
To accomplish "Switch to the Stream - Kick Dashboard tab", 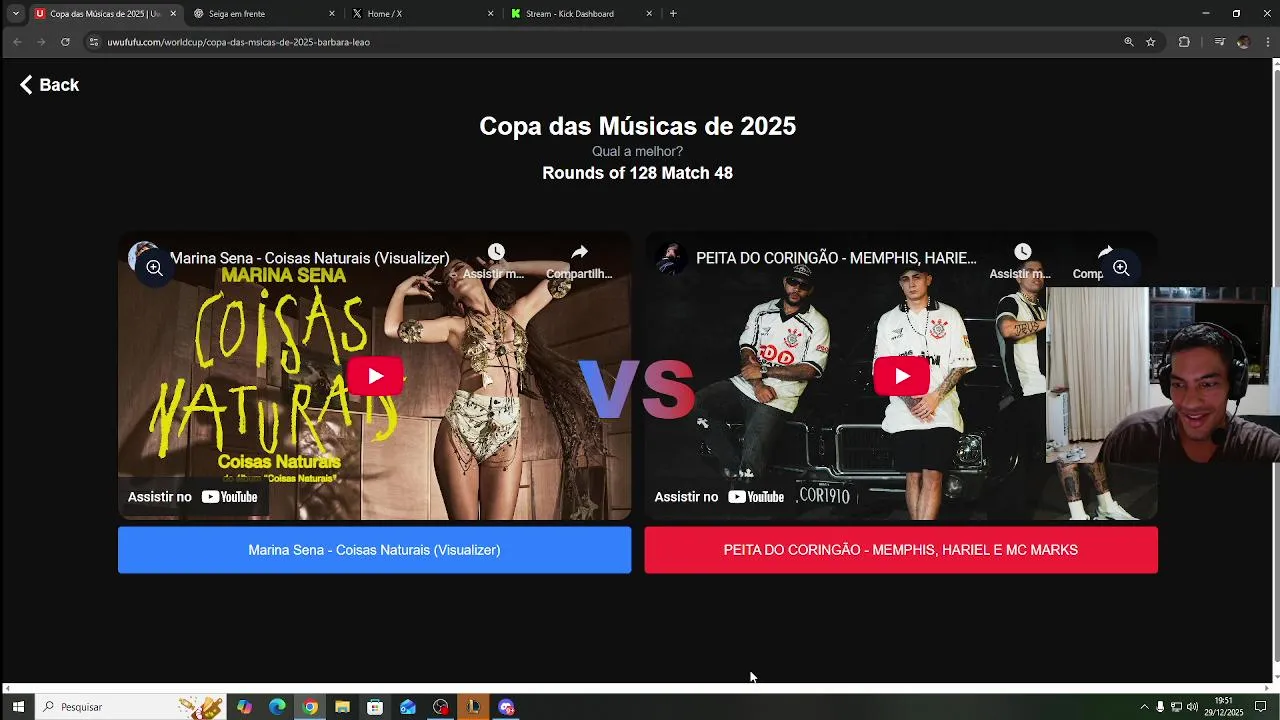I will (x=581, y=14).
